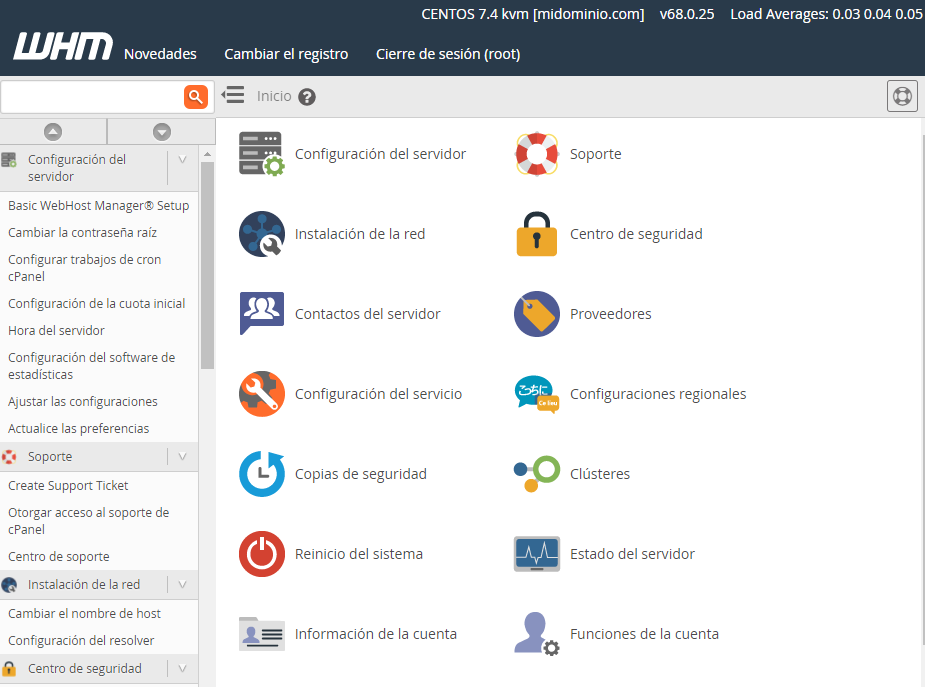Open the Soporte lifebuoy icon in main panel
Image resolution: width=925 pixels, height=687 pixels.
click(536, 154)
